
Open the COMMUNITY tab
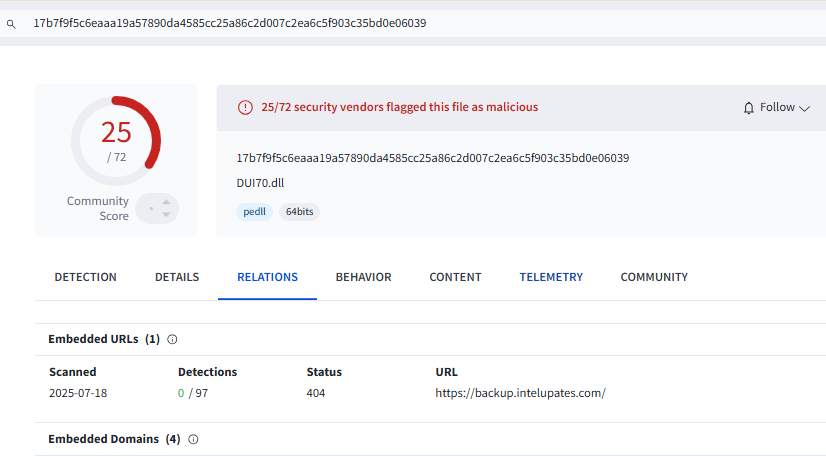(x=654, y=277)
